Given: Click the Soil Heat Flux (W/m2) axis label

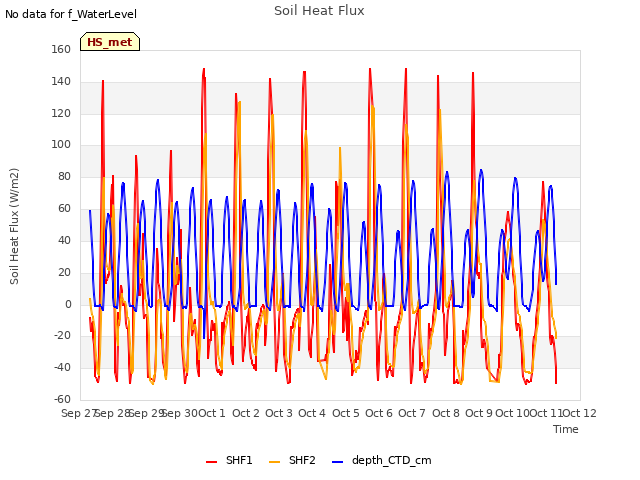Looking at the screenshot, I should click(x=14, y=226).
